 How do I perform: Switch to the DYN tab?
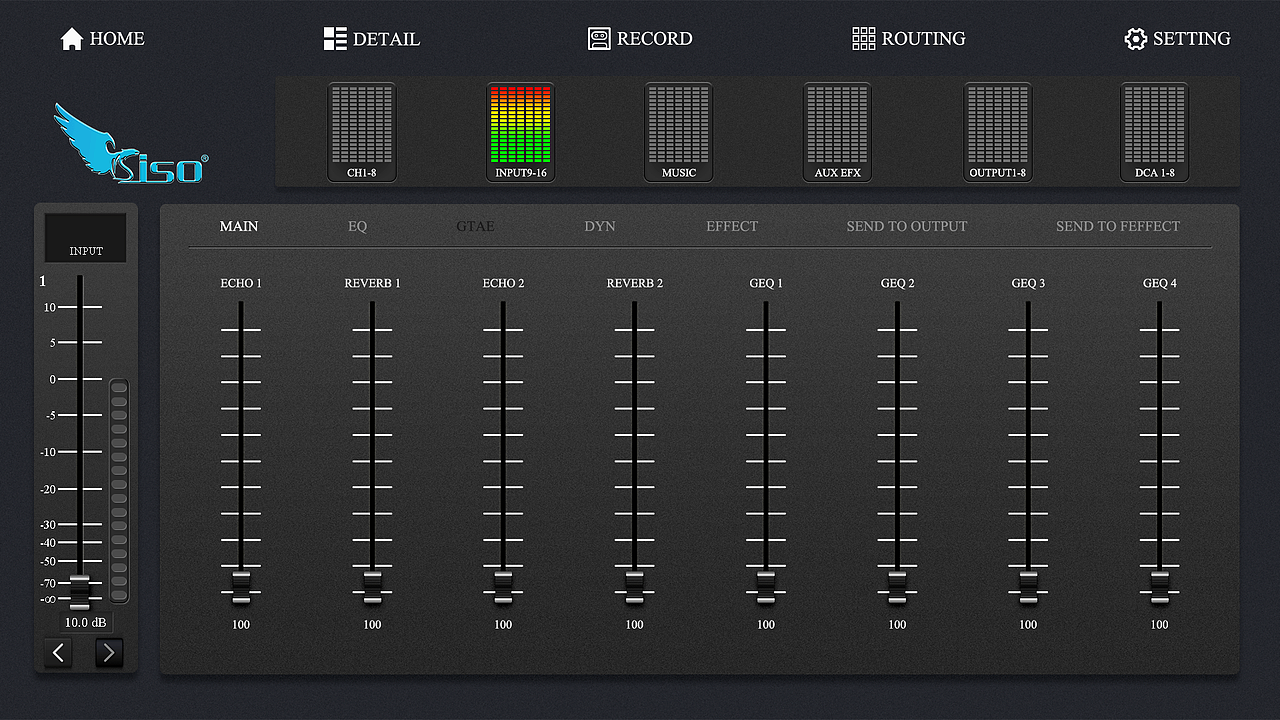pos(600,226)
